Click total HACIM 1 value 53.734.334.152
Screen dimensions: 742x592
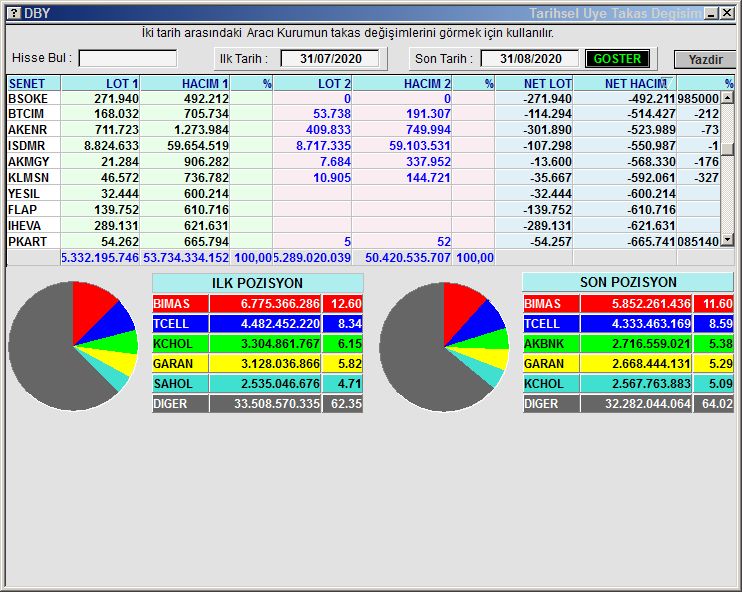click(186, 257)
